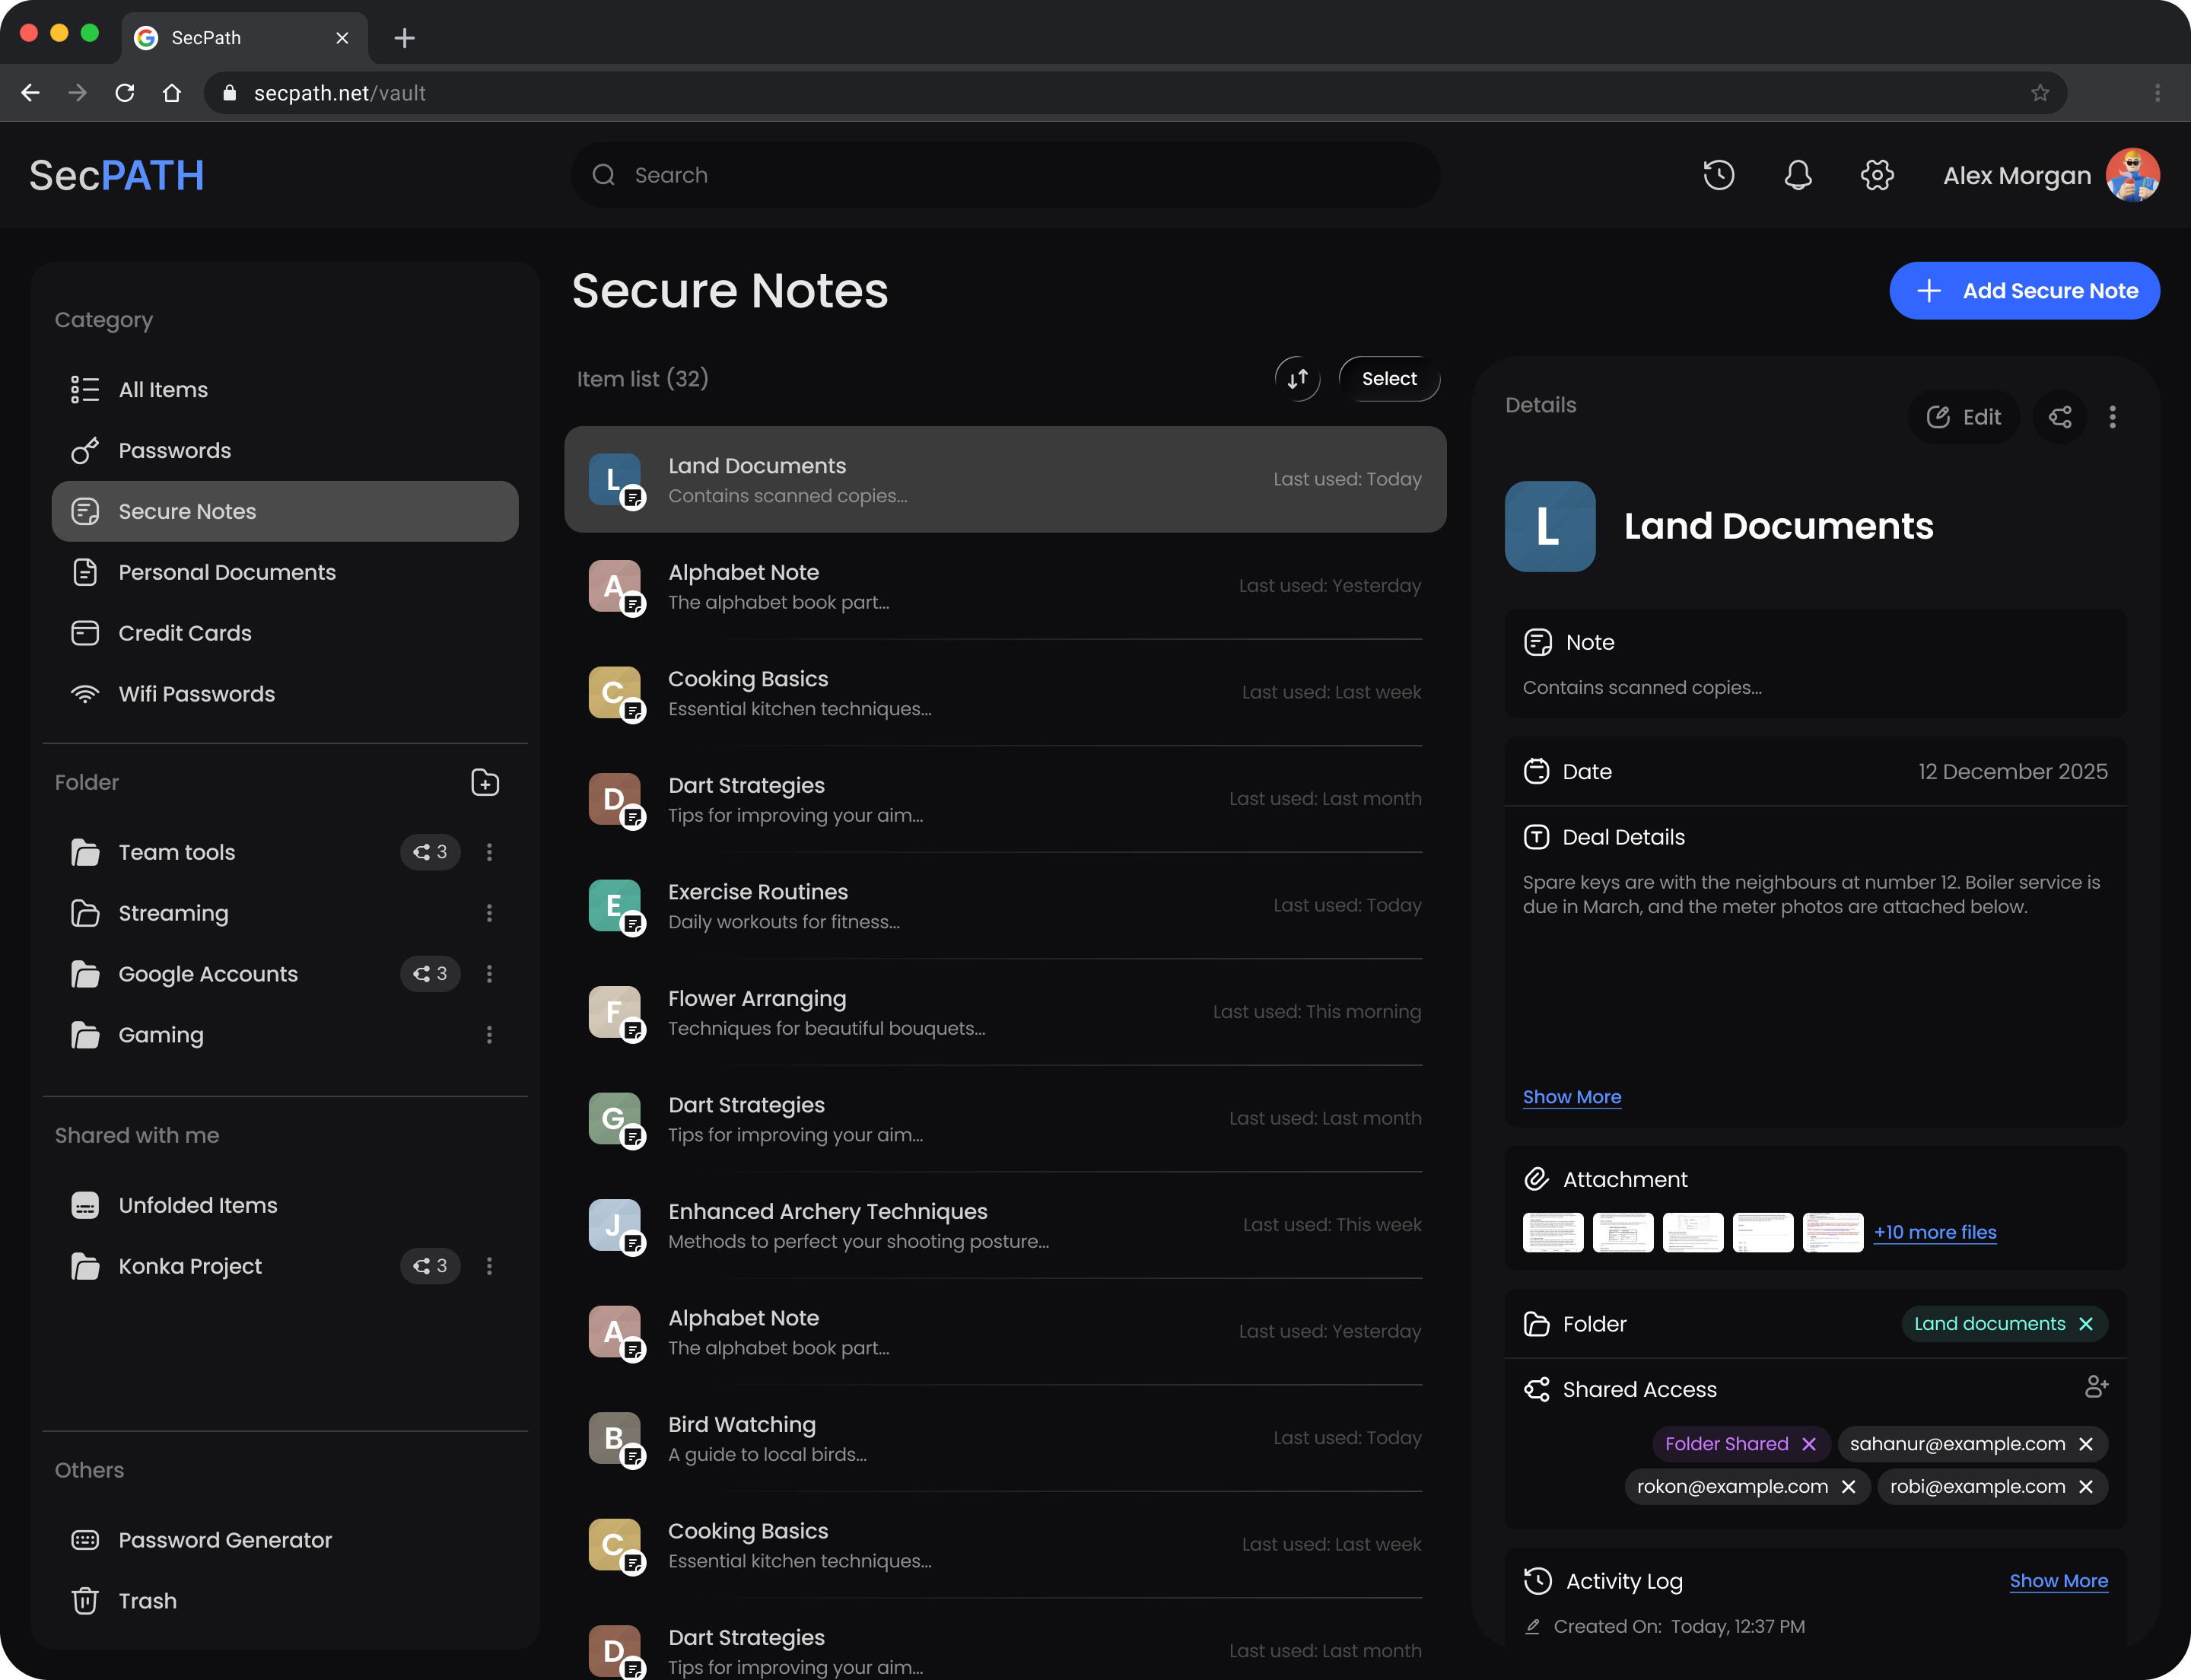2191x1680 pixels.
Task: Click the Search field
Action: 1005,175
